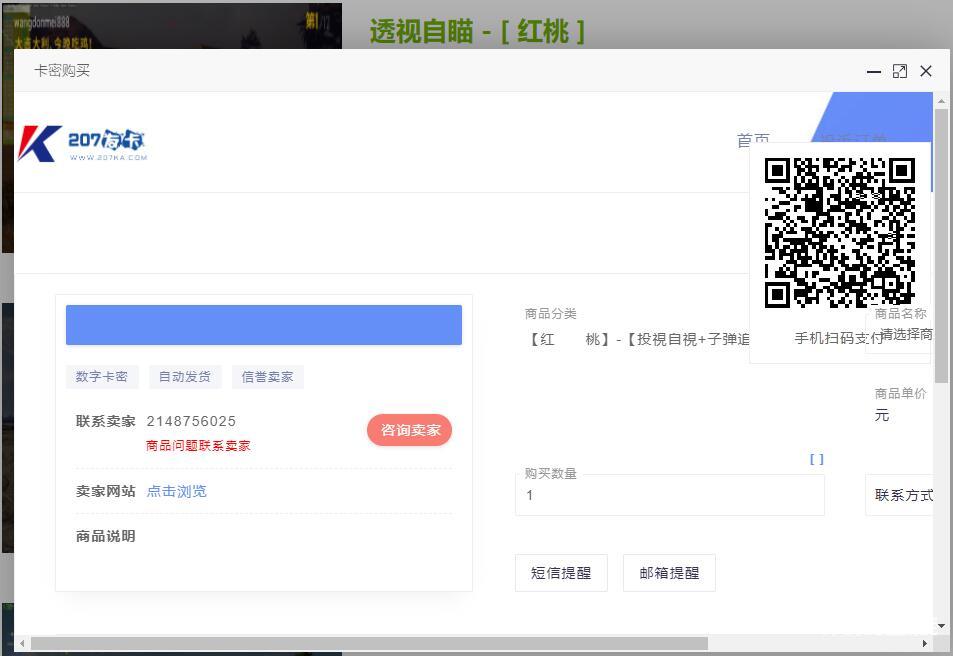Click the horizontal scrollbar left arrow
The width and height of the screenshot is (953, 656).
coord(22,643)
